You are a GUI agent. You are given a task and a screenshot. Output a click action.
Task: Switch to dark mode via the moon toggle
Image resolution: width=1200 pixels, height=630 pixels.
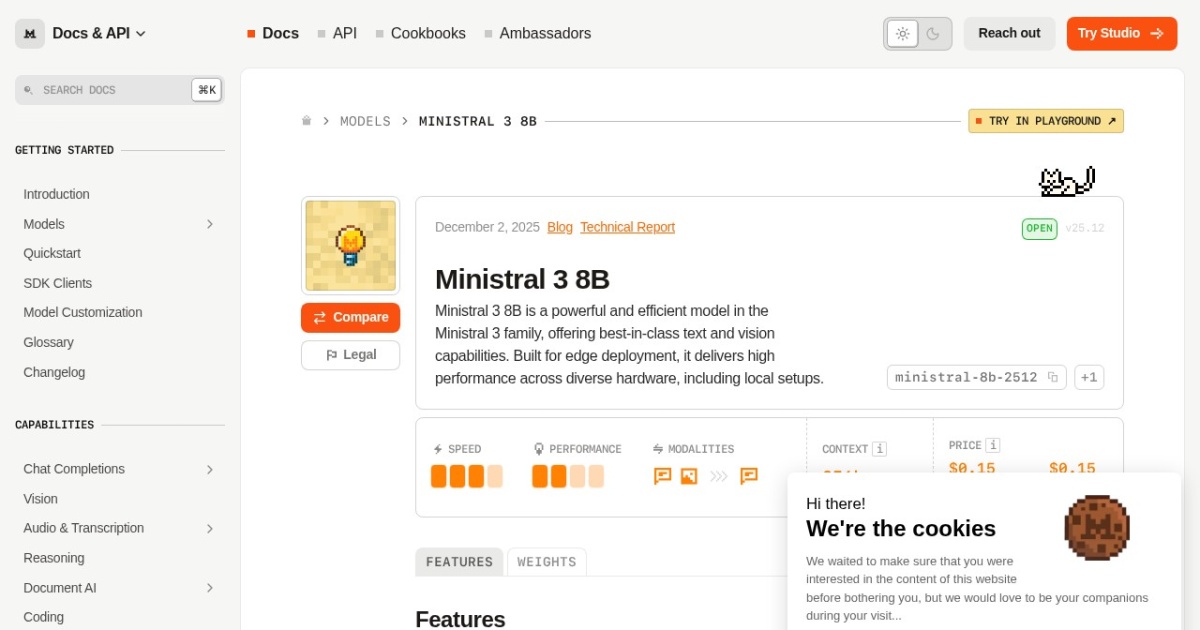[933, 33]
